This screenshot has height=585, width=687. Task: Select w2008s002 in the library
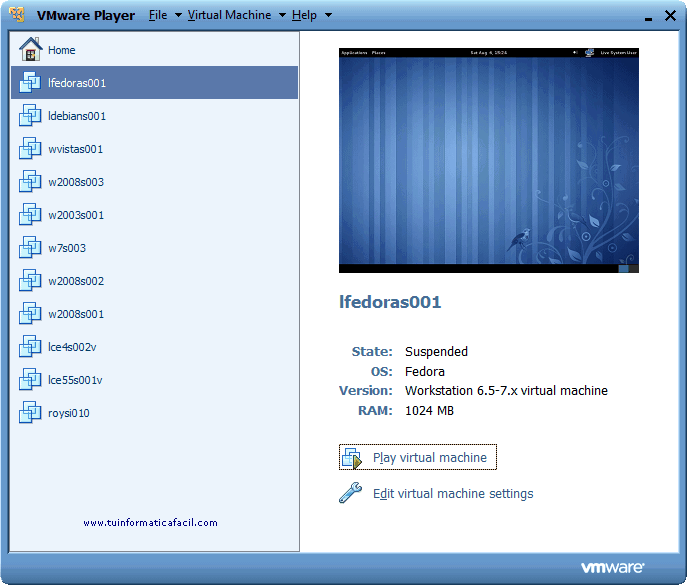[154, 280]
